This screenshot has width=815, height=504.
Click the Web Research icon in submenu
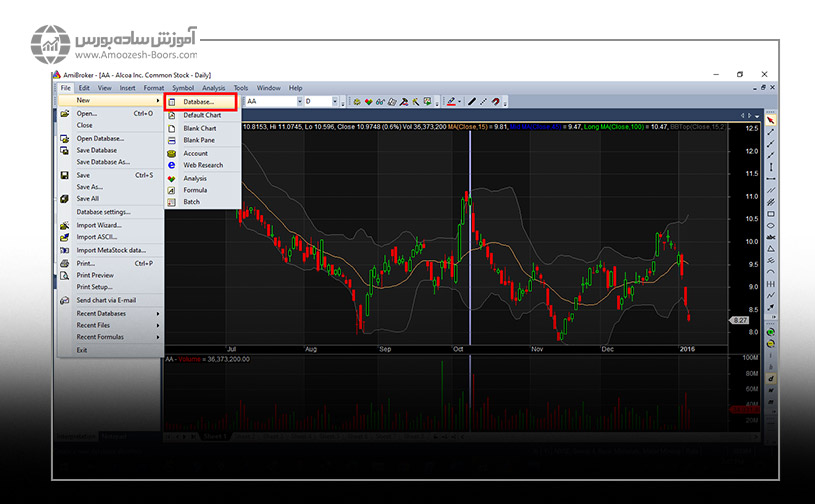tap(173, 165)
